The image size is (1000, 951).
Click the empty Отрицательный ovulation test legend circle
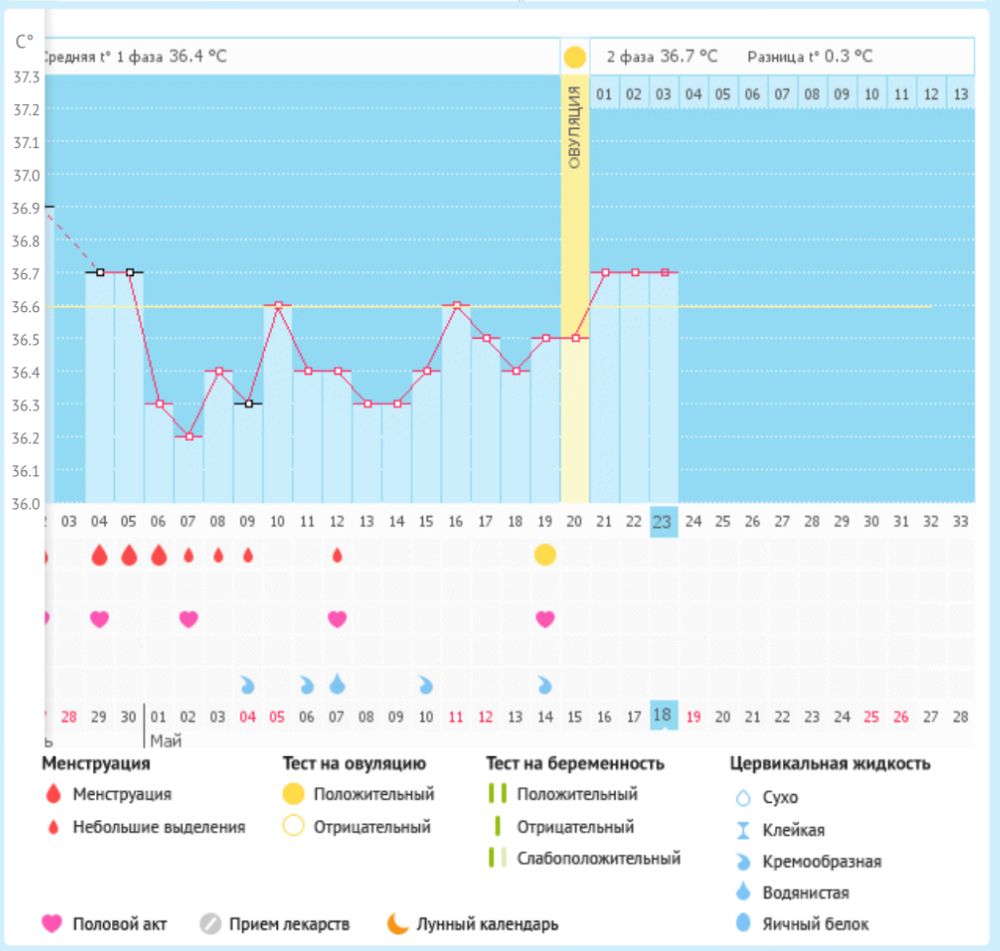(292, 827)
